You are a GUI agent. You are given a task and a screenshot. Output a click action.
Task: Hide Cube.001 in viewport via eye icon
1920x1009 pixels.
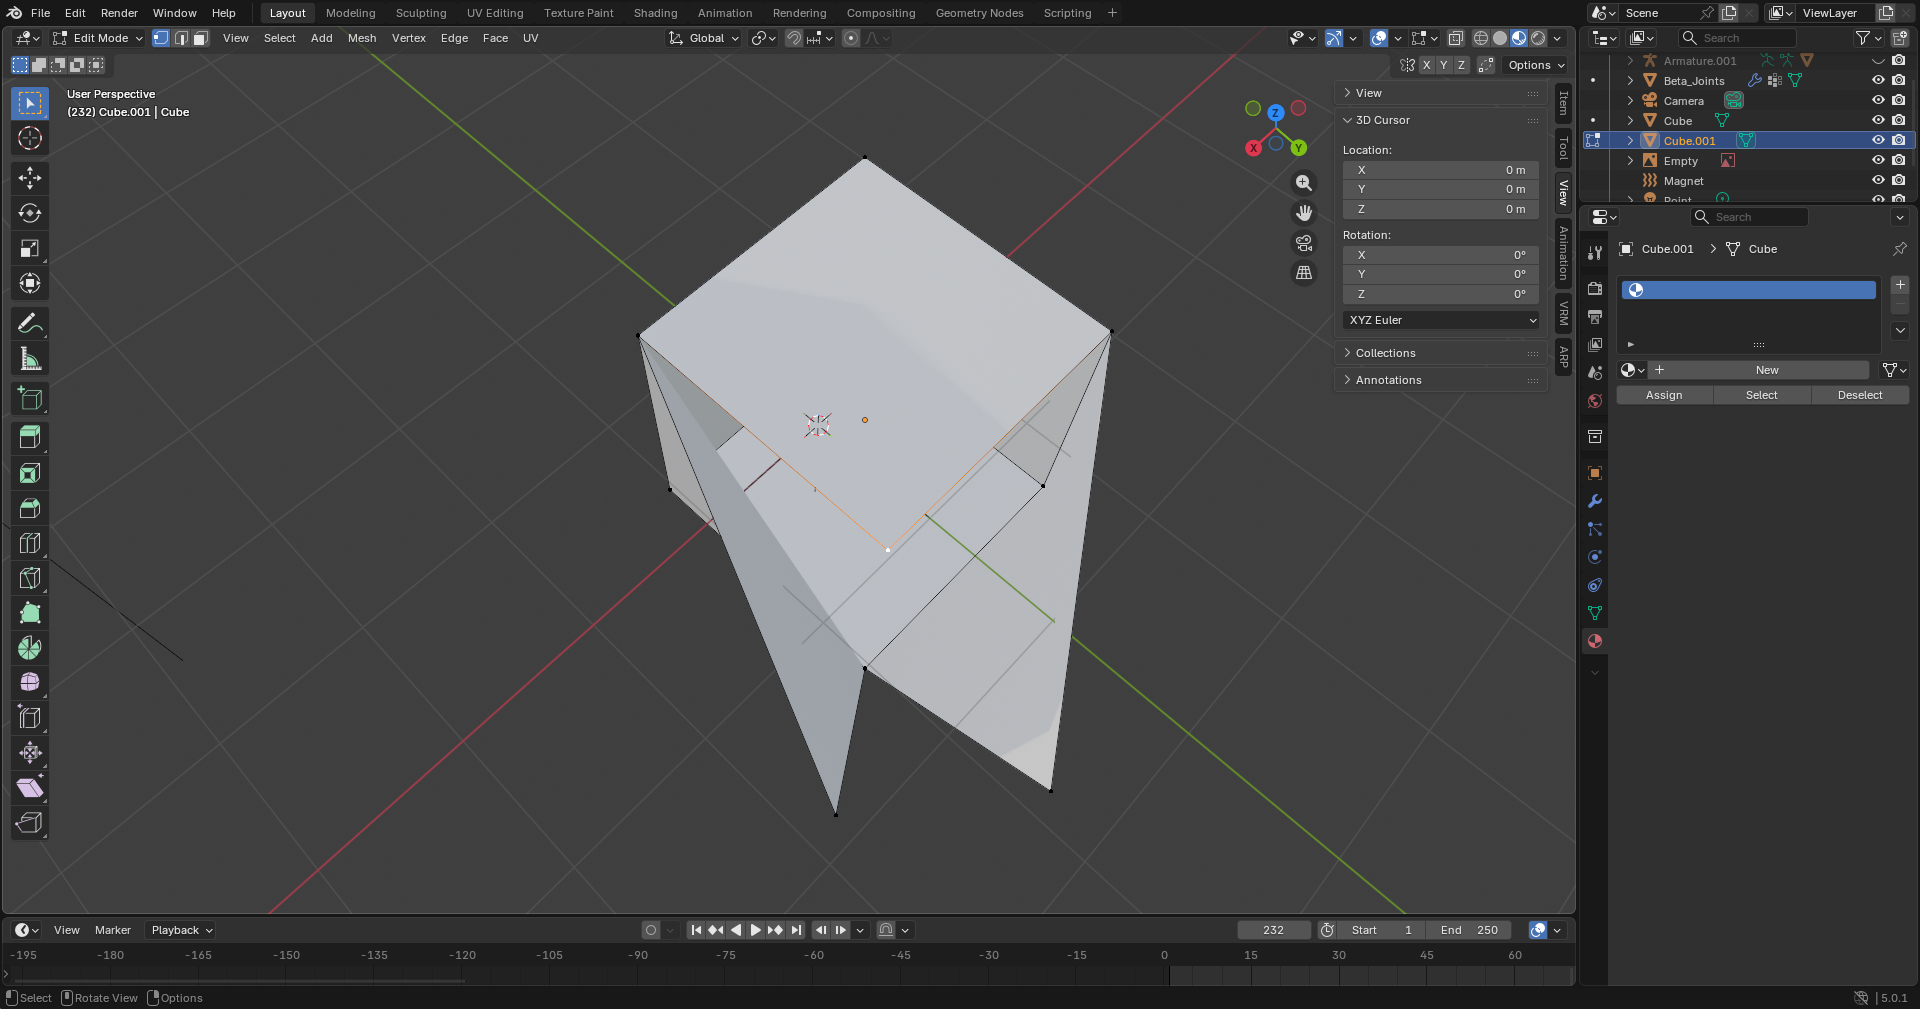tap(1878, 141)
